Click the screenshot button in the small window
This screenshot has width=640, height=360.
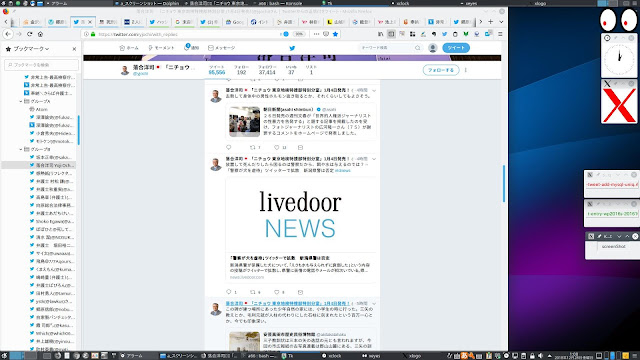coord(613,247)
